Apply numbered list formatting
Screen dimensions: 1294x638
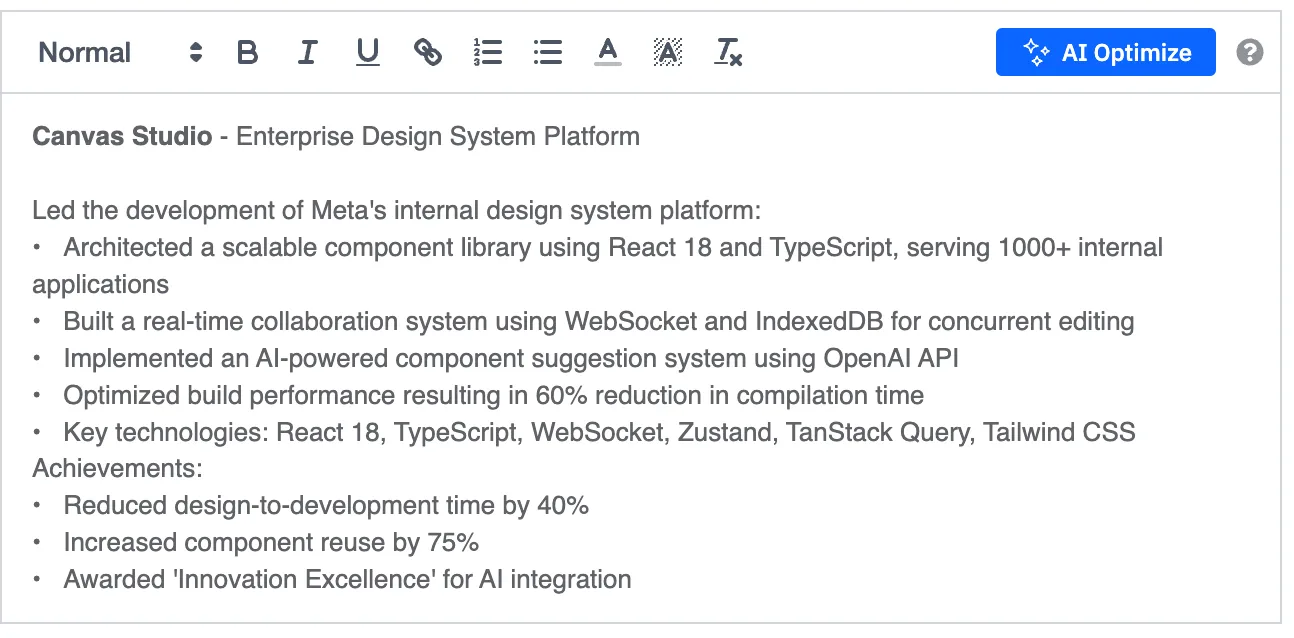tap(488, 53)
